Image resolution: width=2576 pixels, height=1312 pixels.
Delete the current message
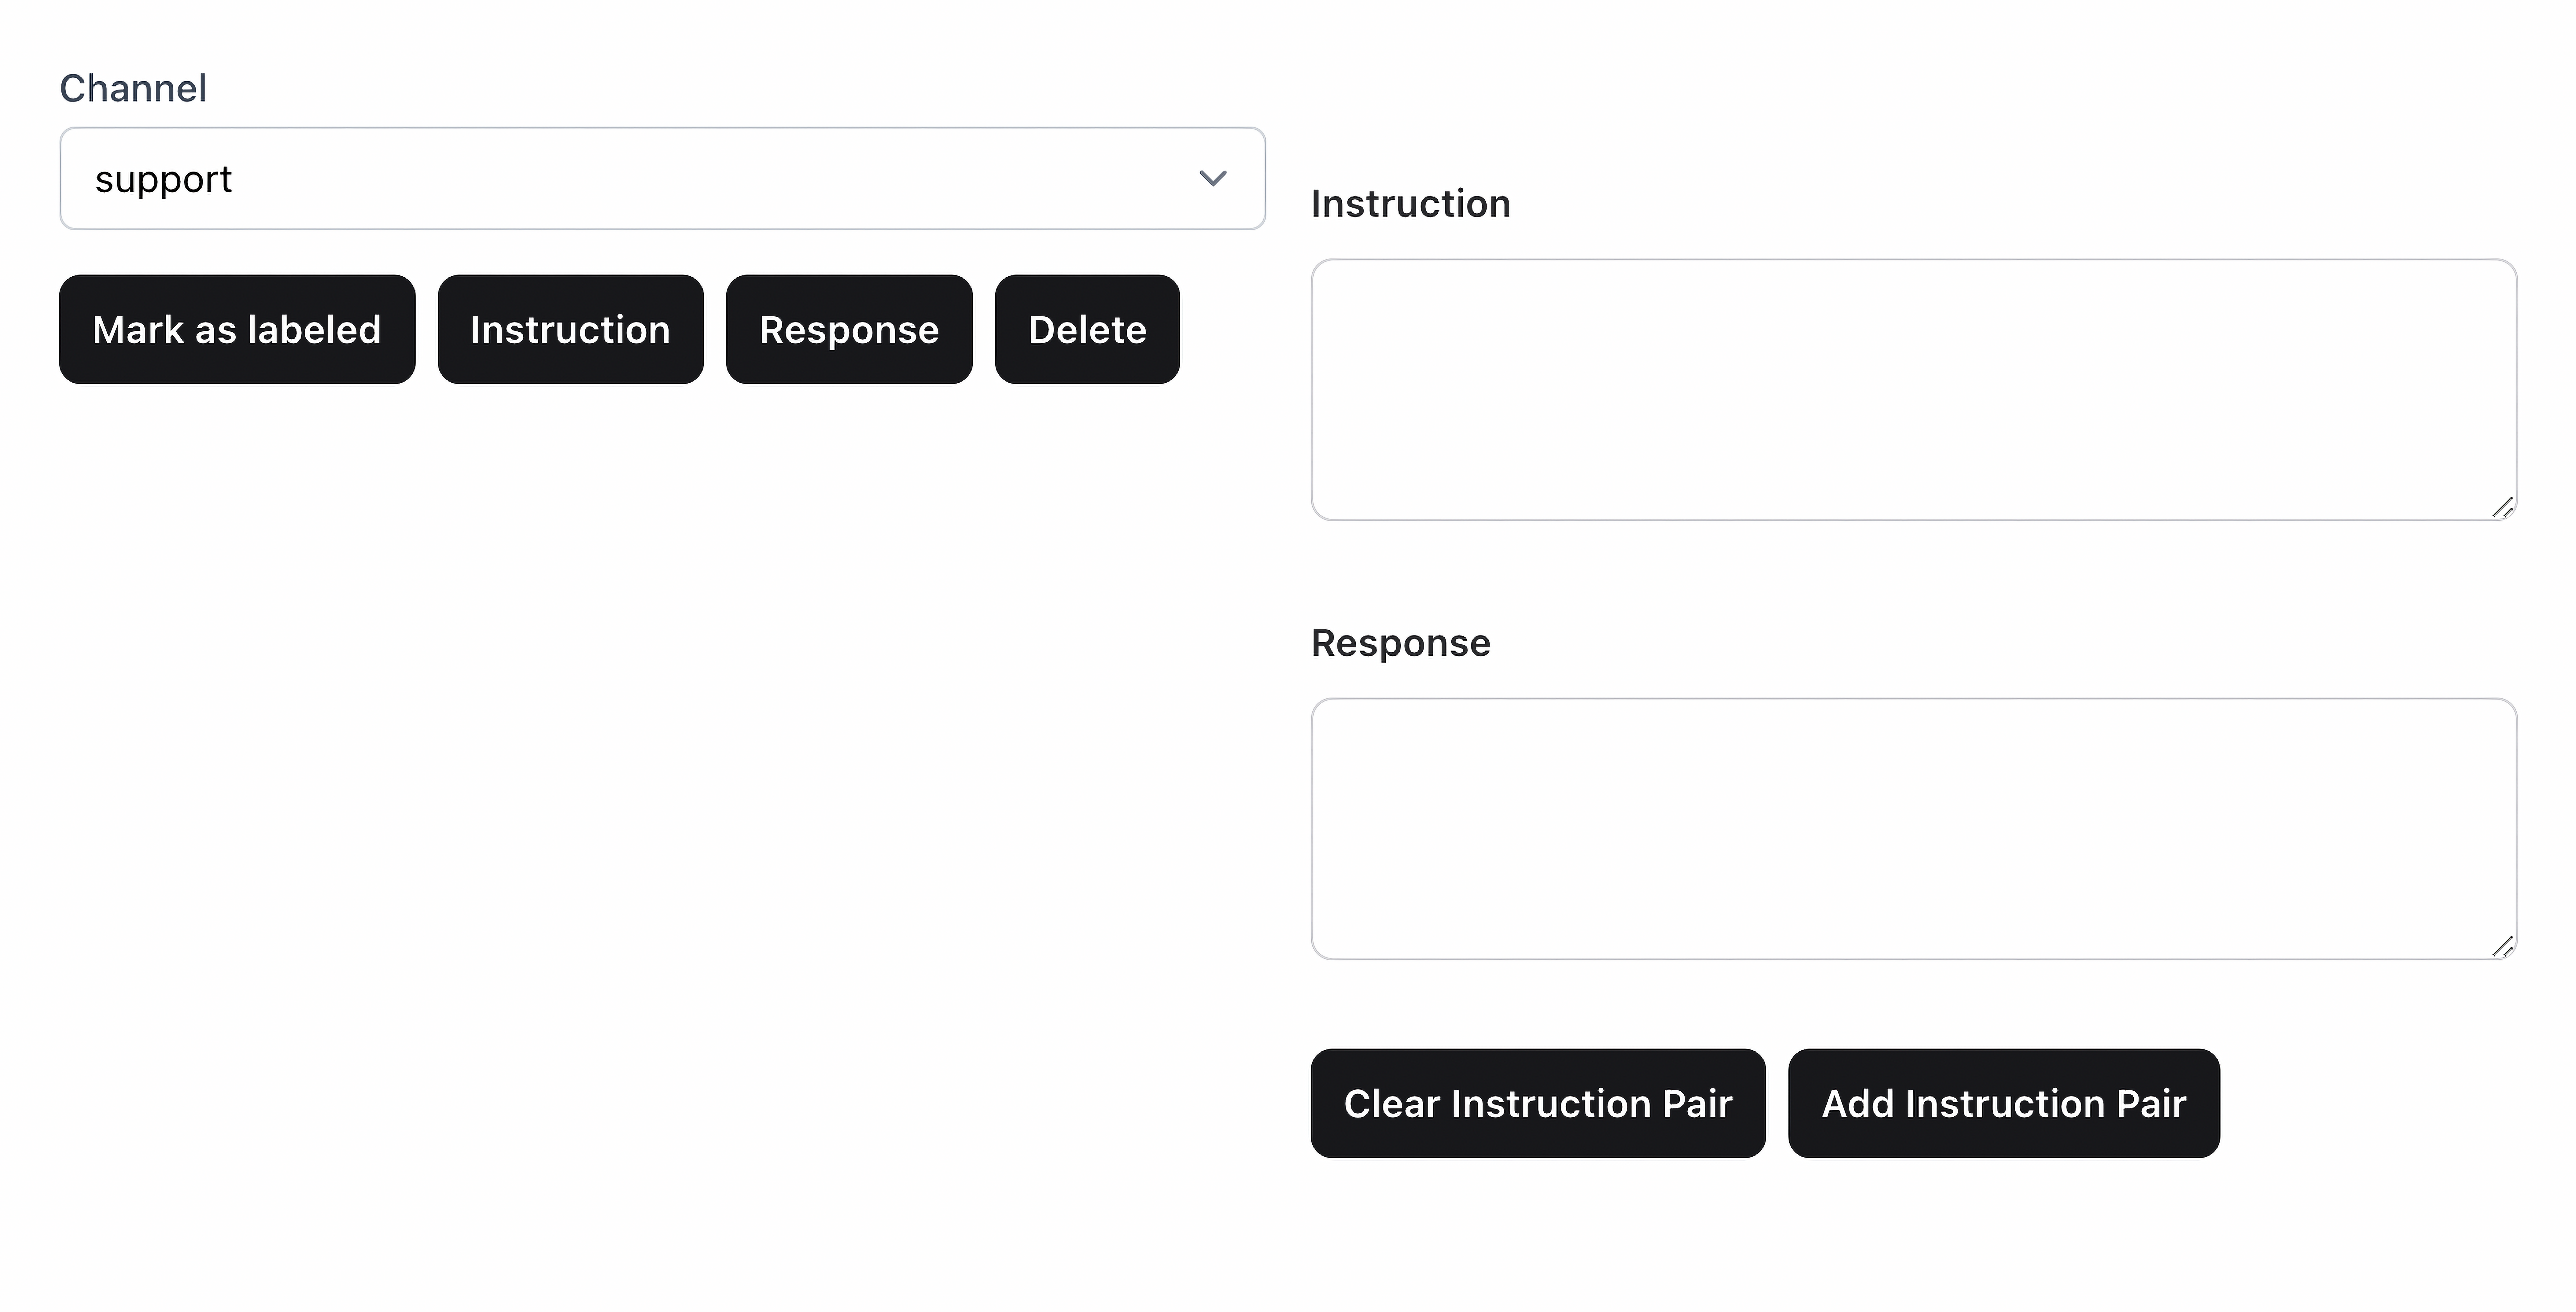(x=1087, y=329)
